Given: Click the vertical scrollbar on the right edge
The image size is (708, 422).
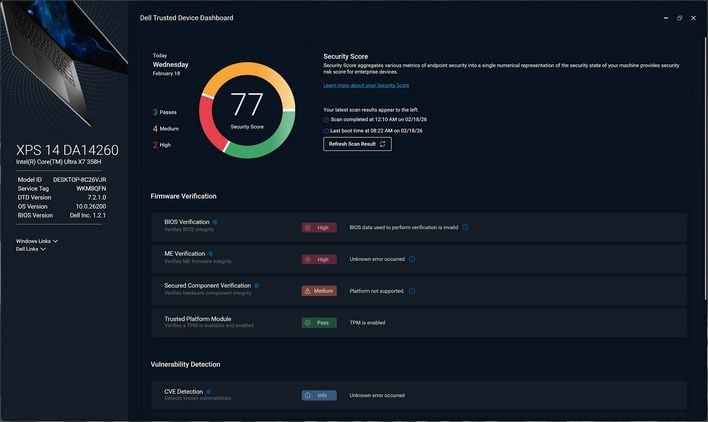Looking at the screenshot, I should tap(705, 167).
